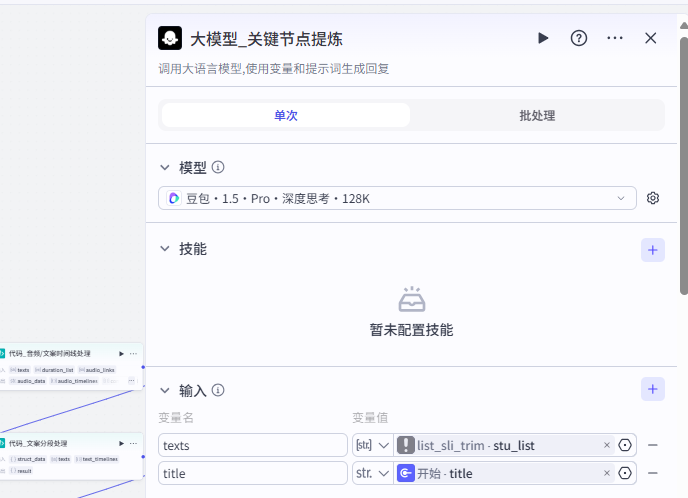Click the scrollbar up arrow
688x498 pixels.
pos(684,25)
